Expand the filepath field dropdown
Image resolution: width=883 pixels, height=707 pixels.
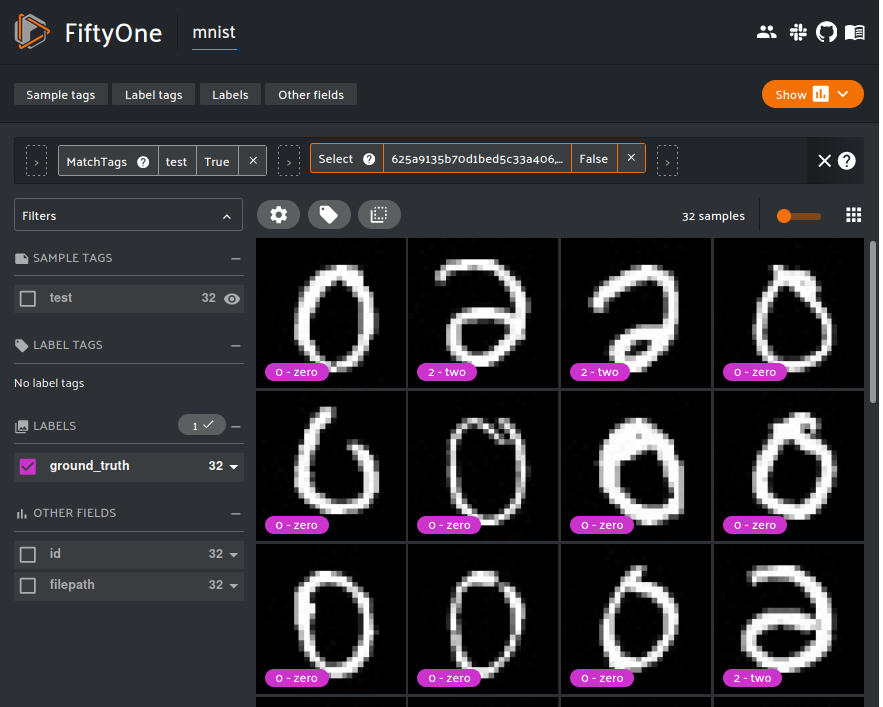click(234, 585)
